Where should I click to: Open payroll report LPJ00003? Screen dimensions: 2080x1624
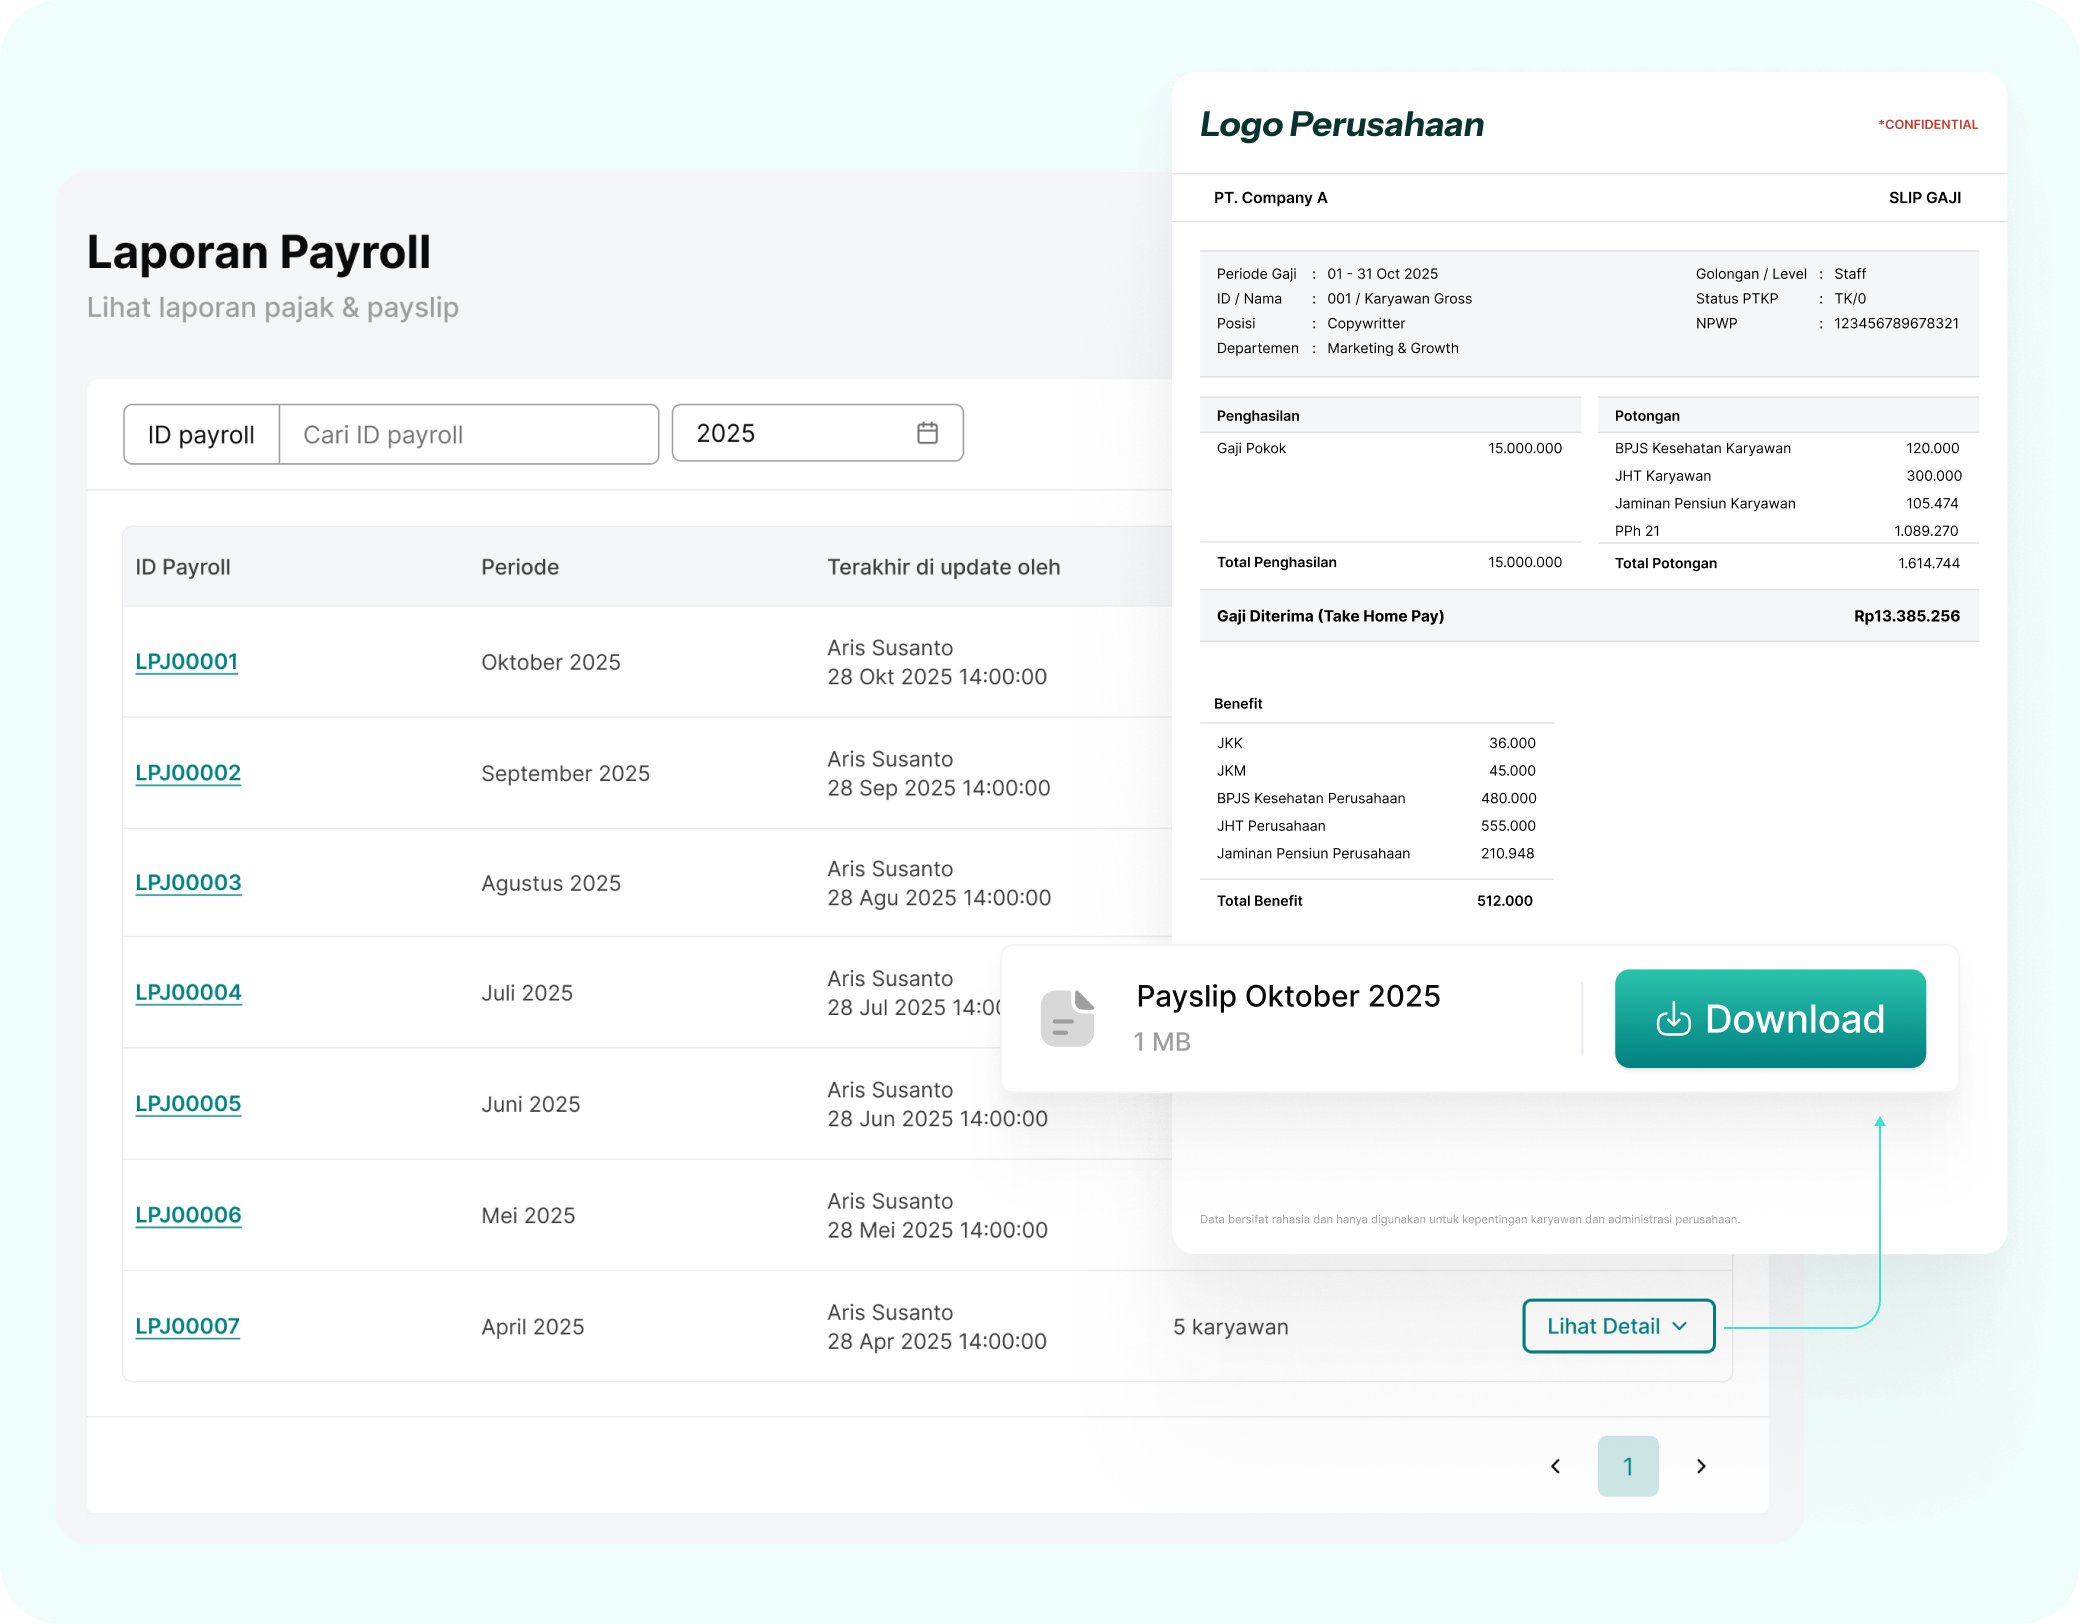[188, 882]
